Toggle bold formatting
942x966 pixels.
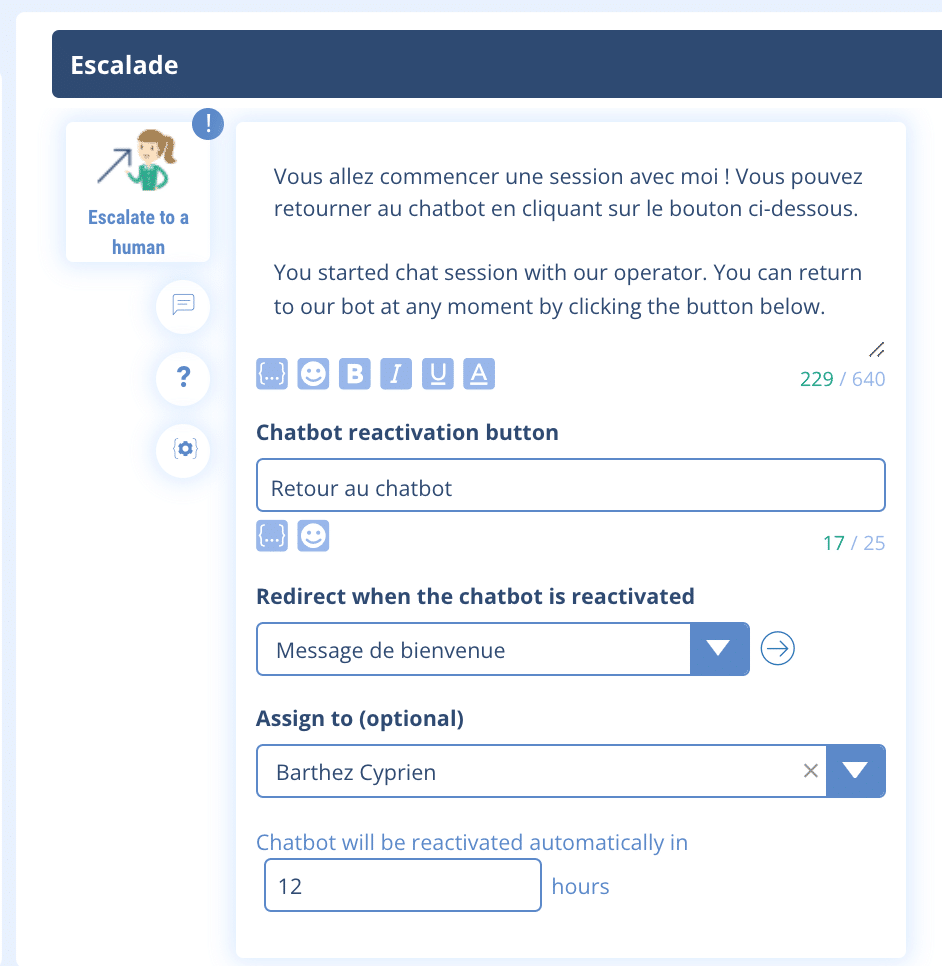click(355, 374)
